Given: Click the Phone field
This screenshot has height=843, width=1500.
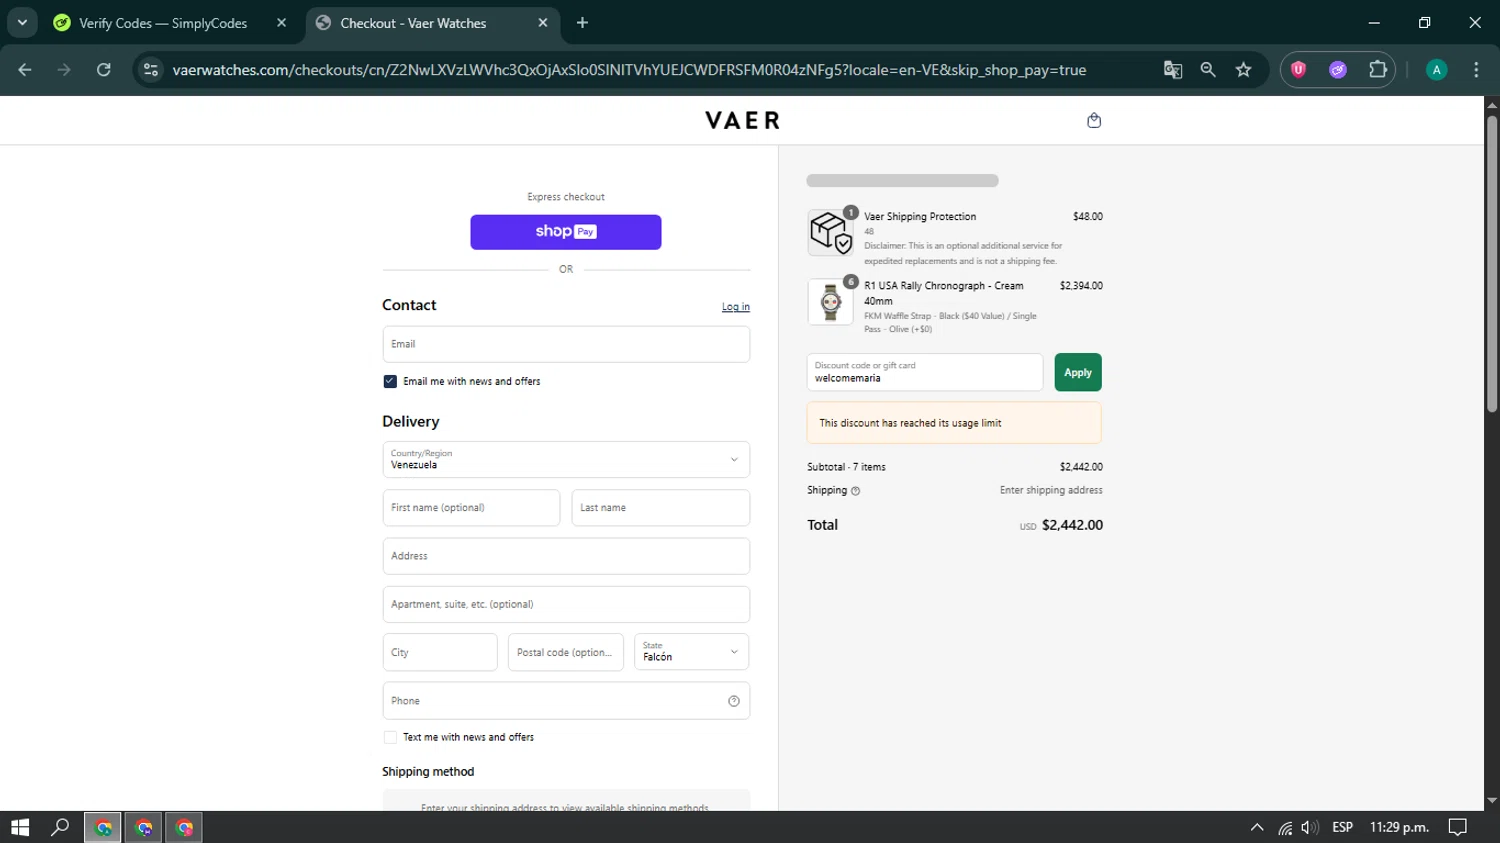Looking at the screenshot, I should click(566, 701).
